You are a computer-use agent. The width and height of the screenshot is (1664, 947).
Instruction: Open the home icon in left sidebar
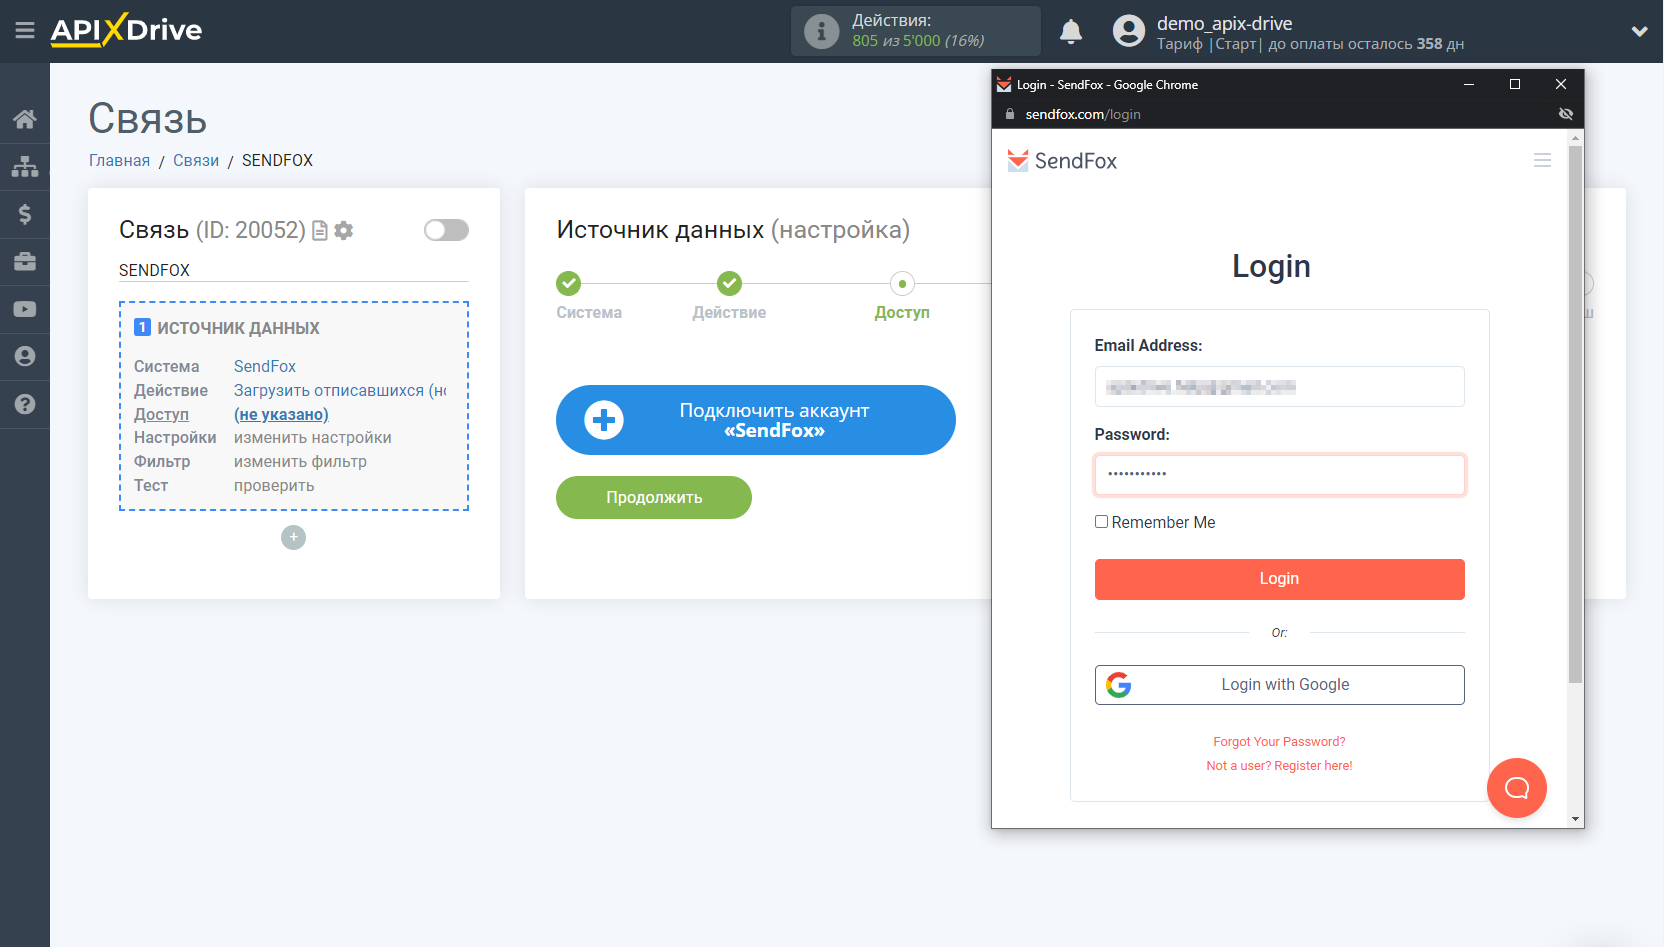pos(25,119)
